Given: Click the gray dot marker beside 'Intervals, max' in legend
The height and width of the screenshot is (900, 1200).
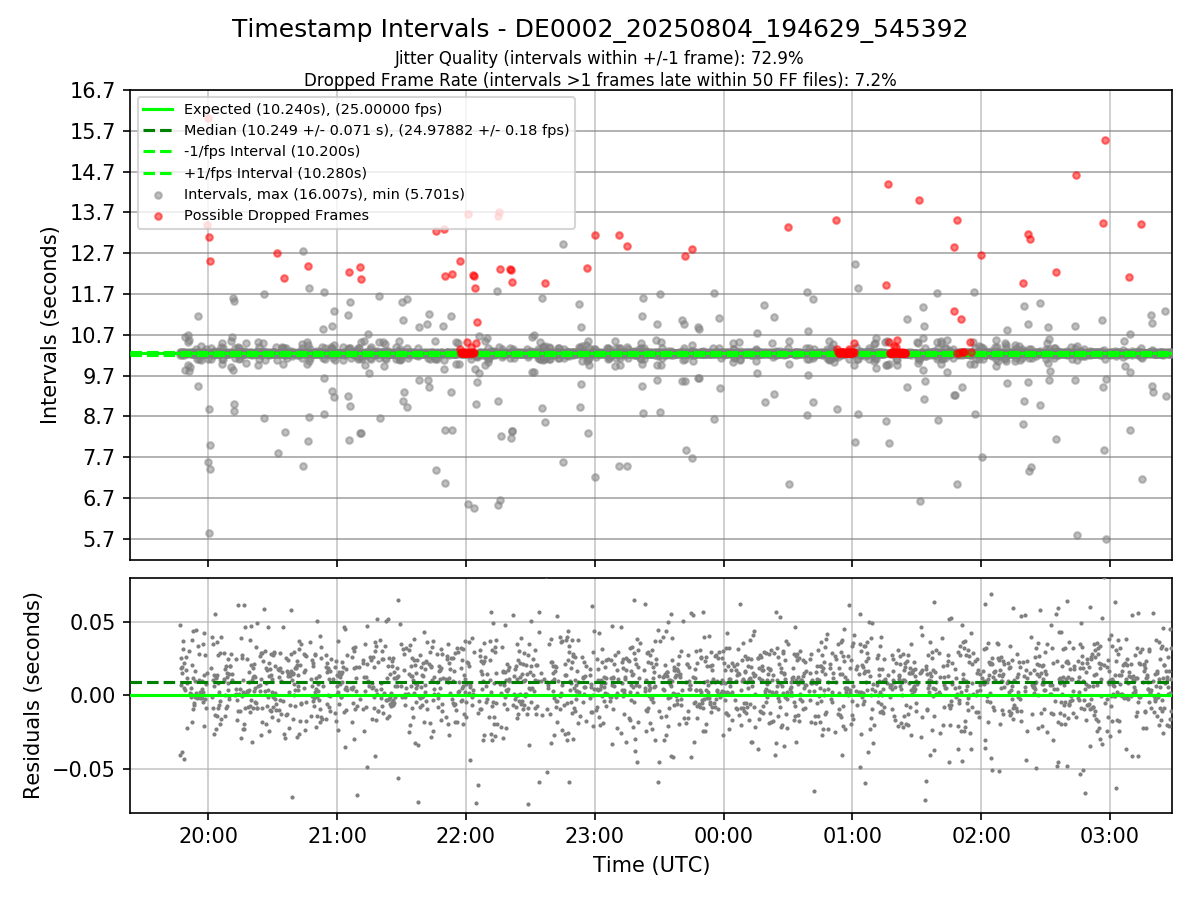Looking at the screenshot, I should point(158,194).
